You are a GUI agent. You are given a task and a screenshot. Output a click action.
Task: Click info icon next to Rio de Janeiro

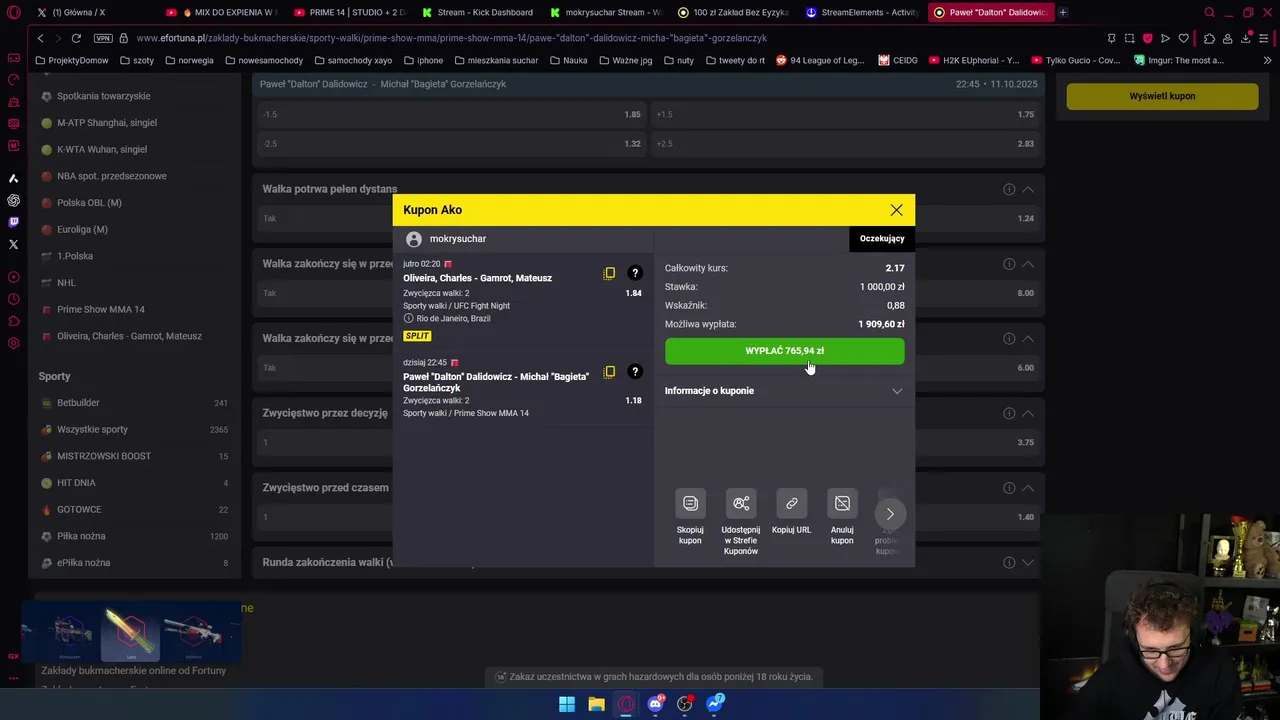pyautogui.click(x=408, y=318)
